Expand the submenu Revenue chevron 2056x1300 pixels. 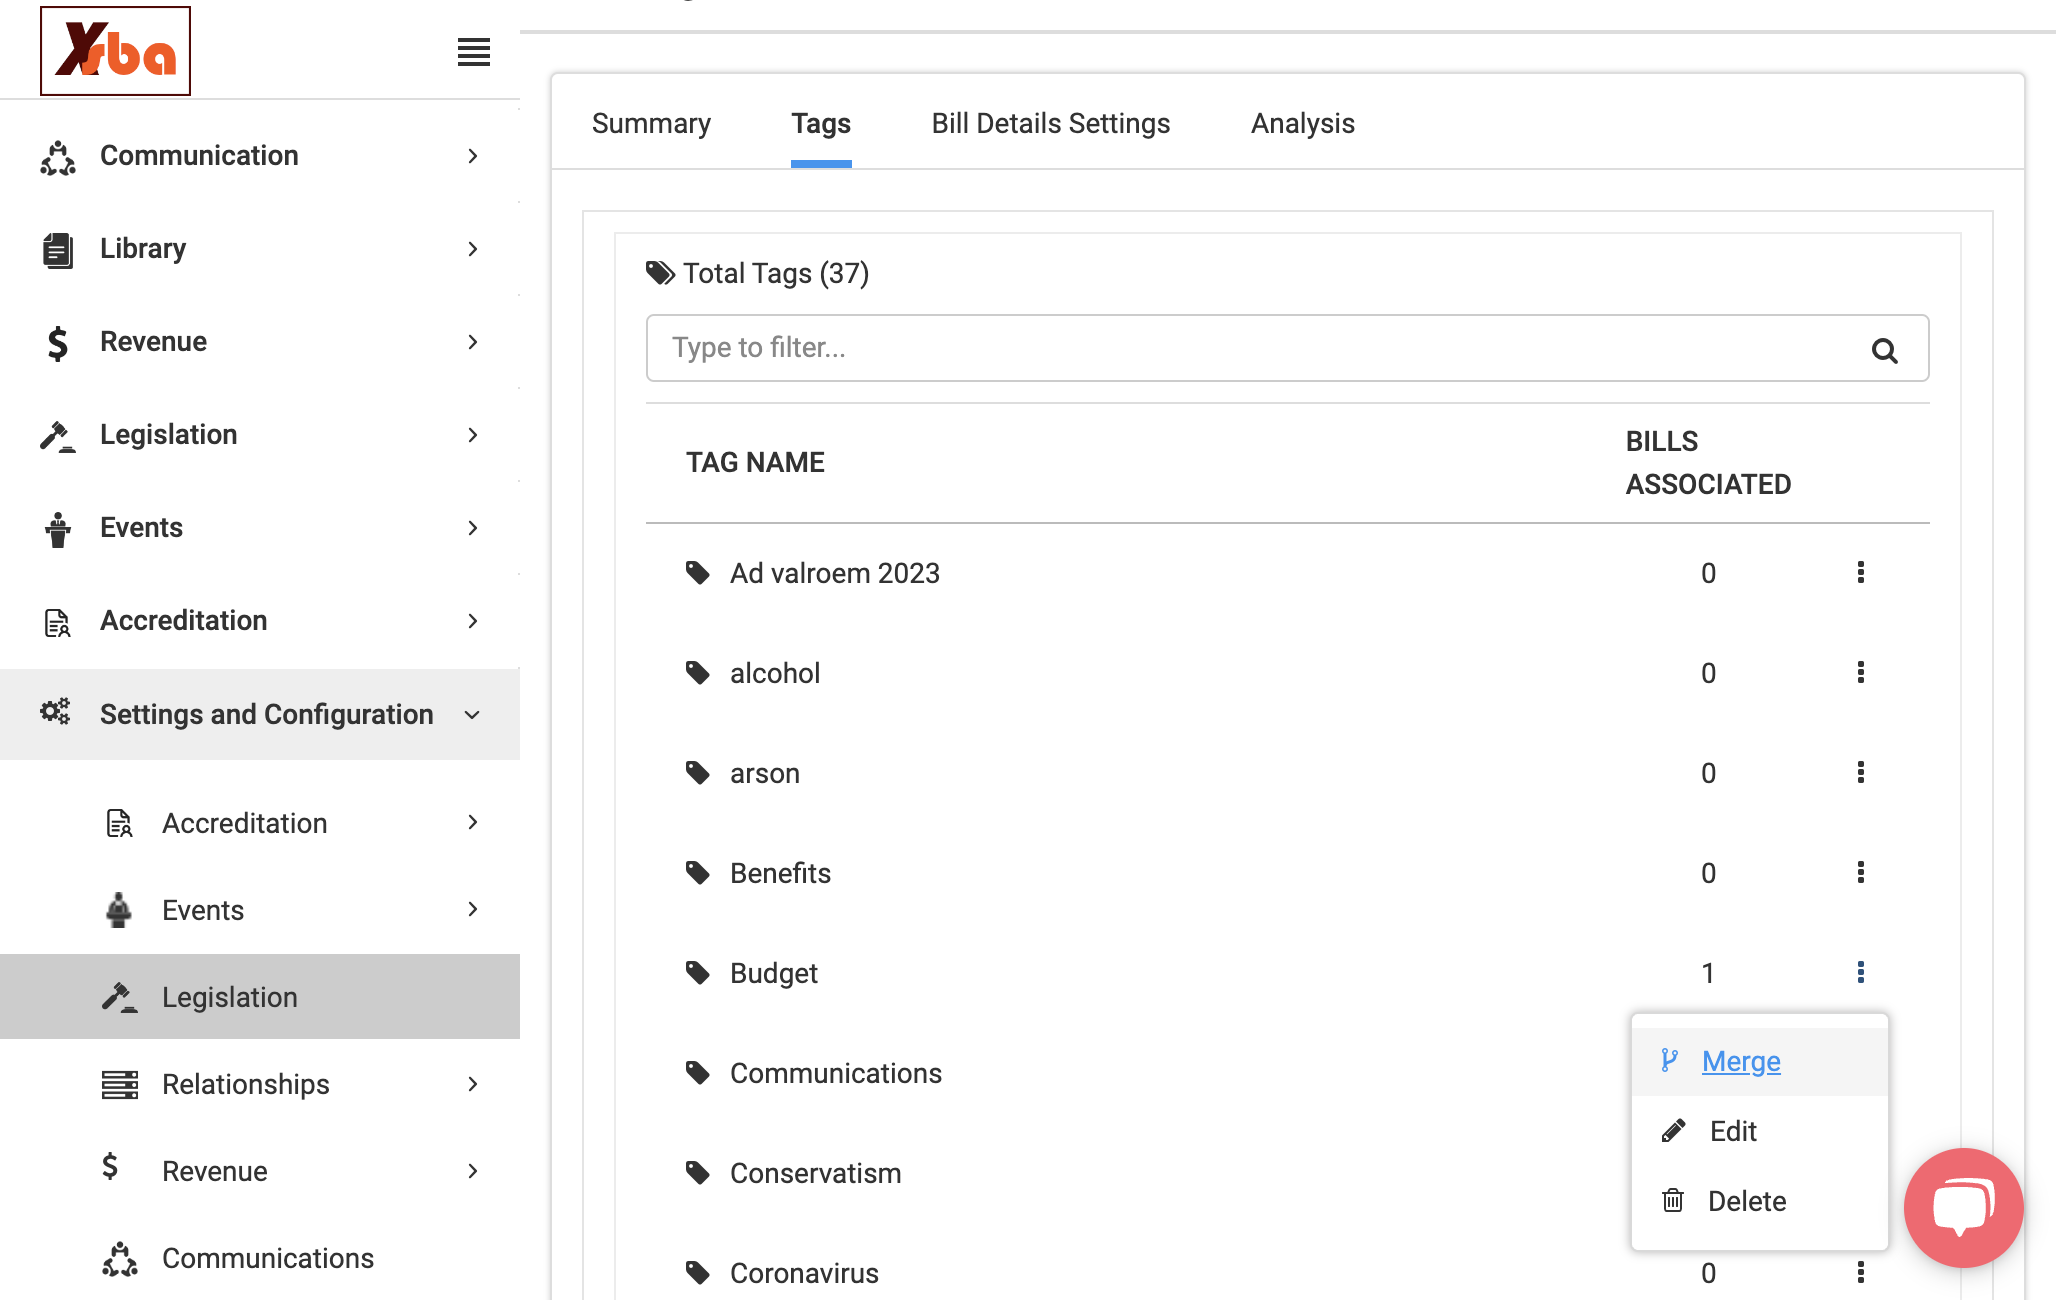pyautogui.click(x=473, y=1171)
